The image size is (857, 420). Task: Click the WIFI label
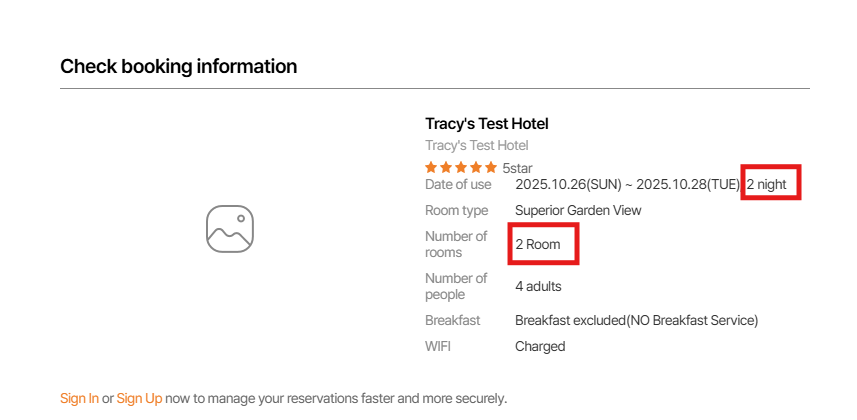pos(439,347)
